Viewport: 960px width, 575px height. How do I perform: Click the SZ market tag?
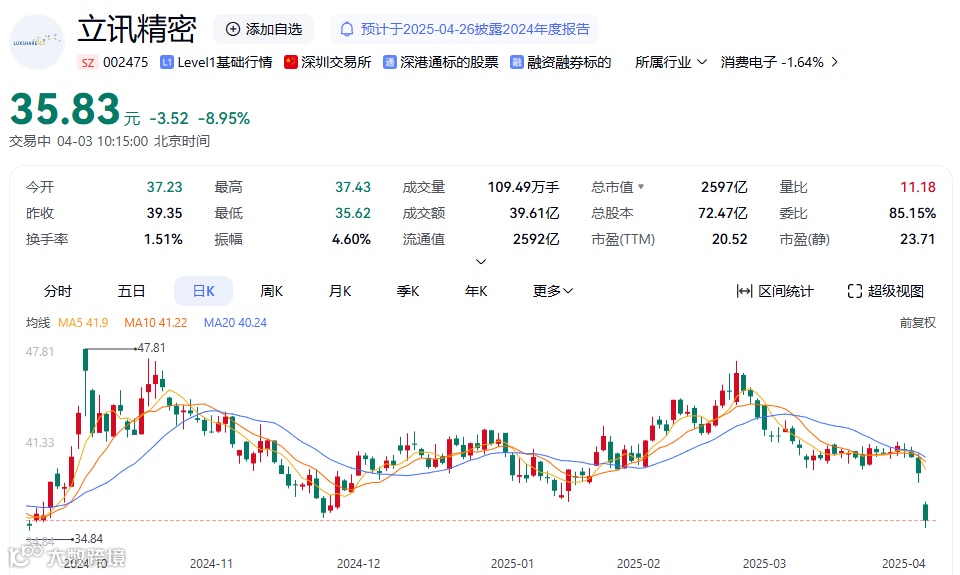pyautogui.click(x=88, y=62)
